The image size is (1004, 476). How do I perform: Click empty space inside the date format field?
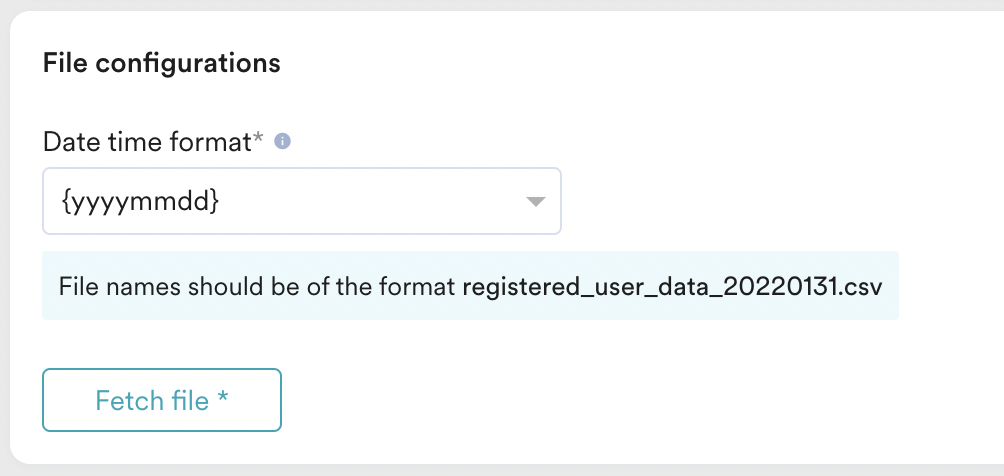coord(371,202)
